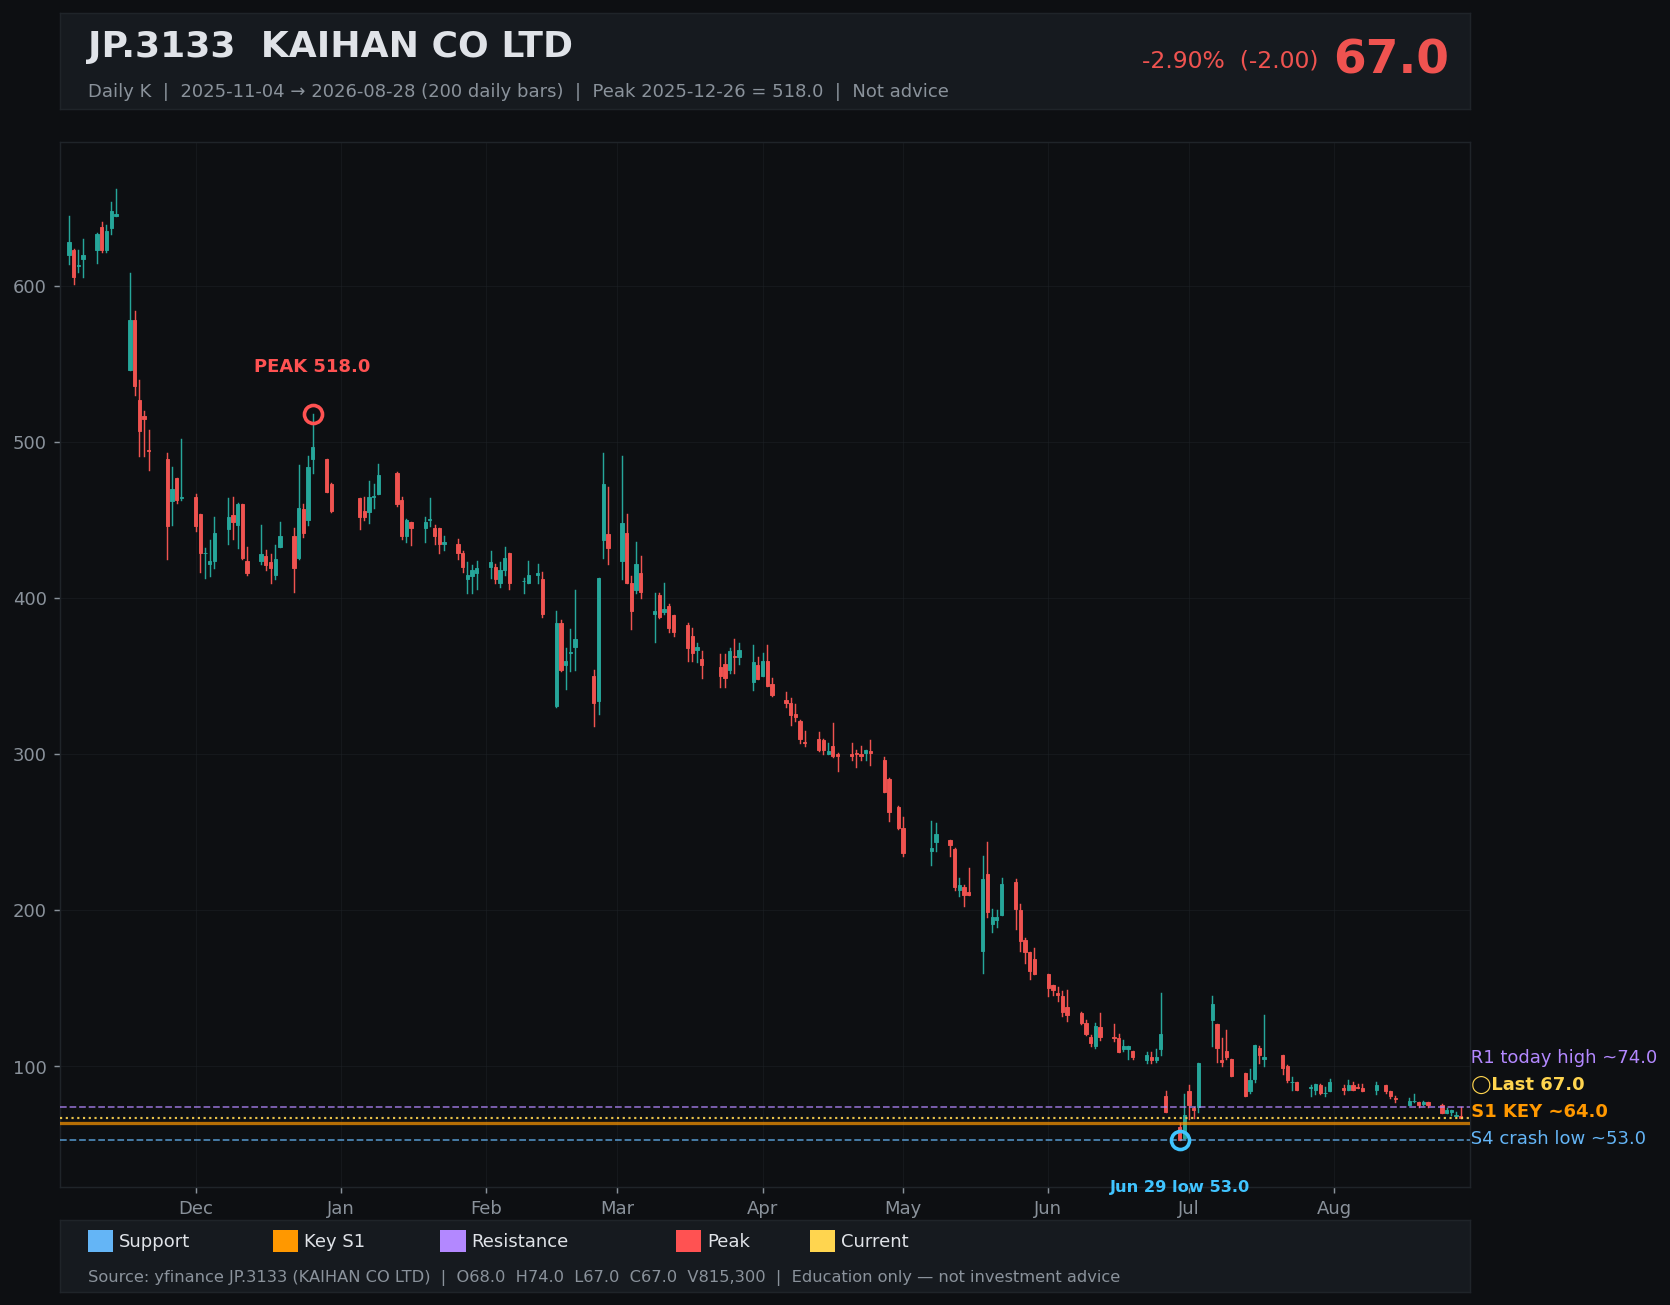Click the 'Apr' x-axis month label
Viewport: 1670px width, 1305px height.
coord(762,1208)
